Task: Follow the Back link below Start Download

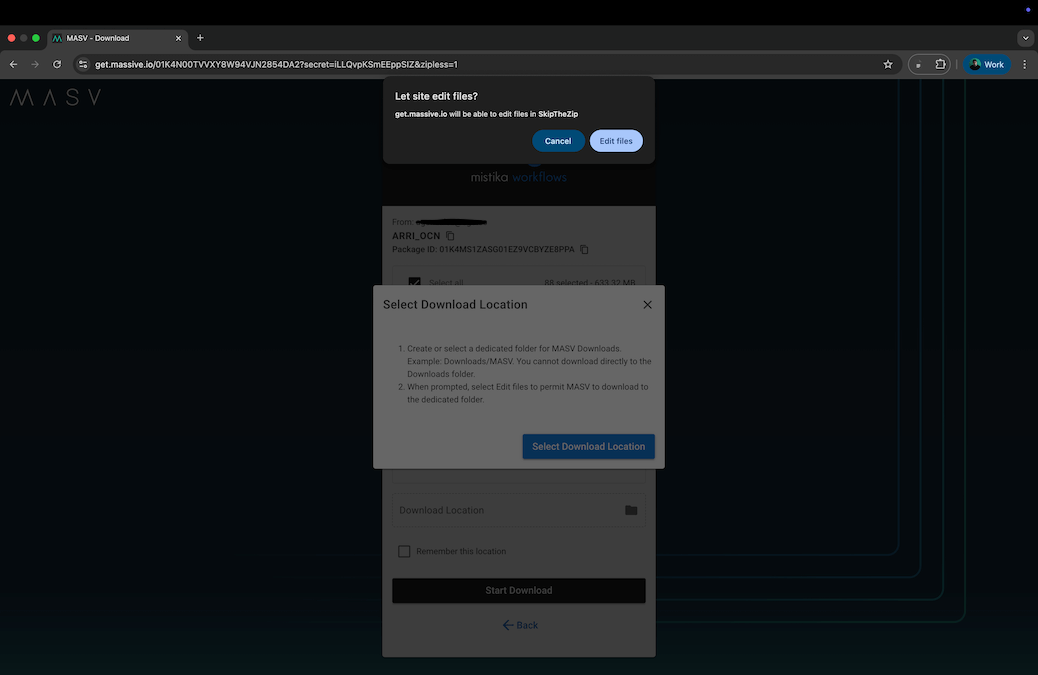Action: (x=520, y=624)
